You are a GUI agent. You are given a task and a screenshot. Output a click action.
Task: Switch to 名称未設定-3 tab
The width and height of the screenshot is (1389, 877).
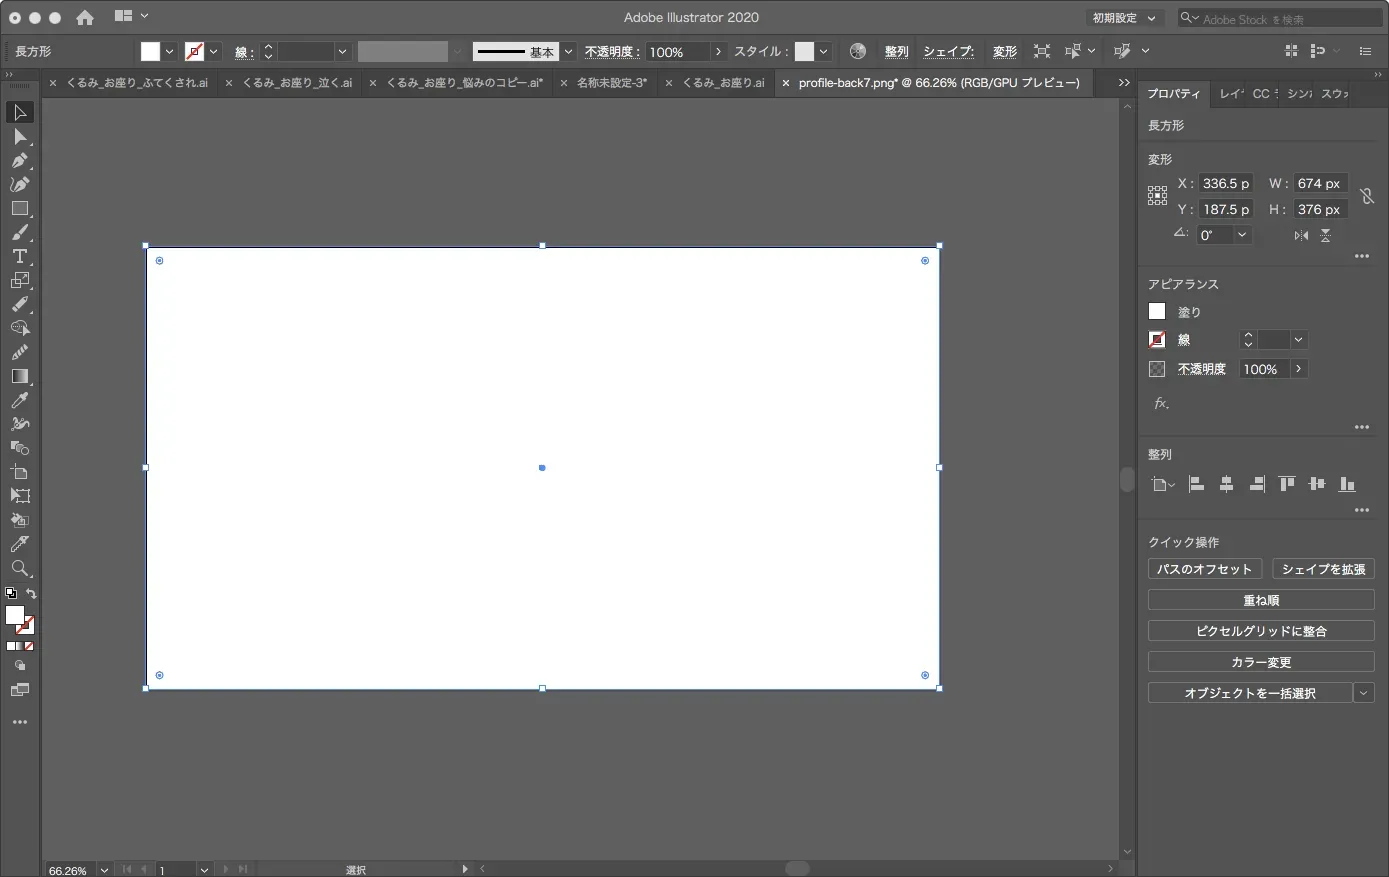click(x=611, y=83)
